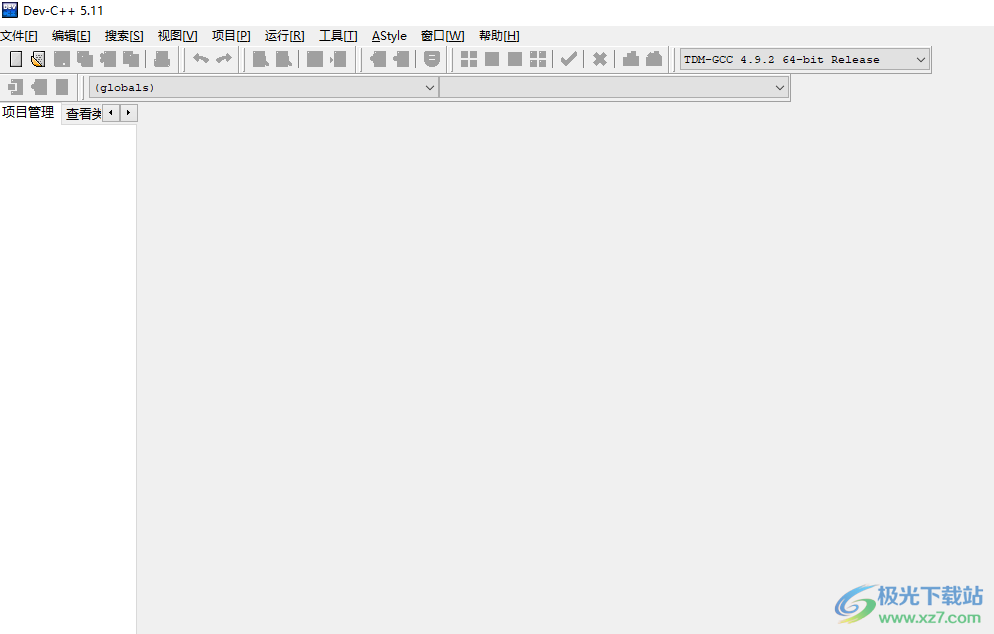Click the left tab scroll arrow
The image size is (994, 634).
(x=111, y=113)
